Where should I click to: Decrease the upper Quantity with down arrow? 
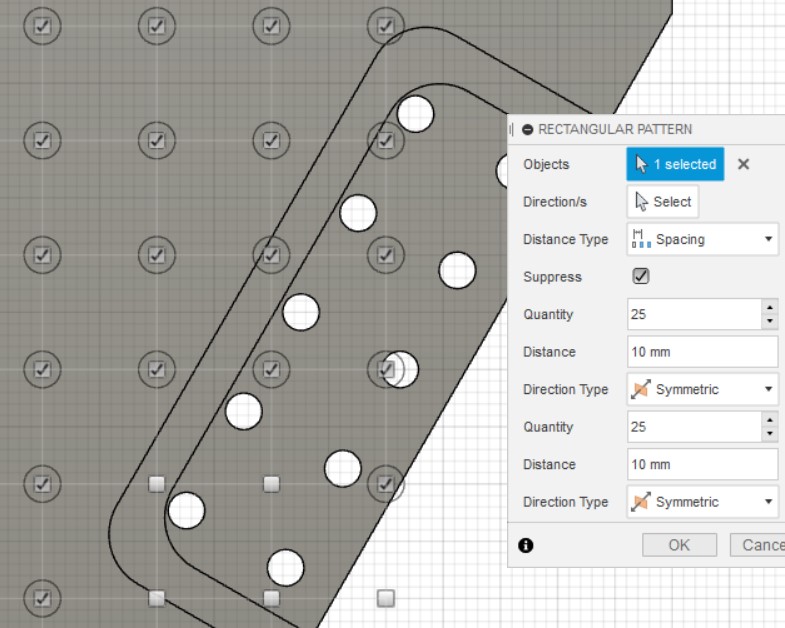769,321
